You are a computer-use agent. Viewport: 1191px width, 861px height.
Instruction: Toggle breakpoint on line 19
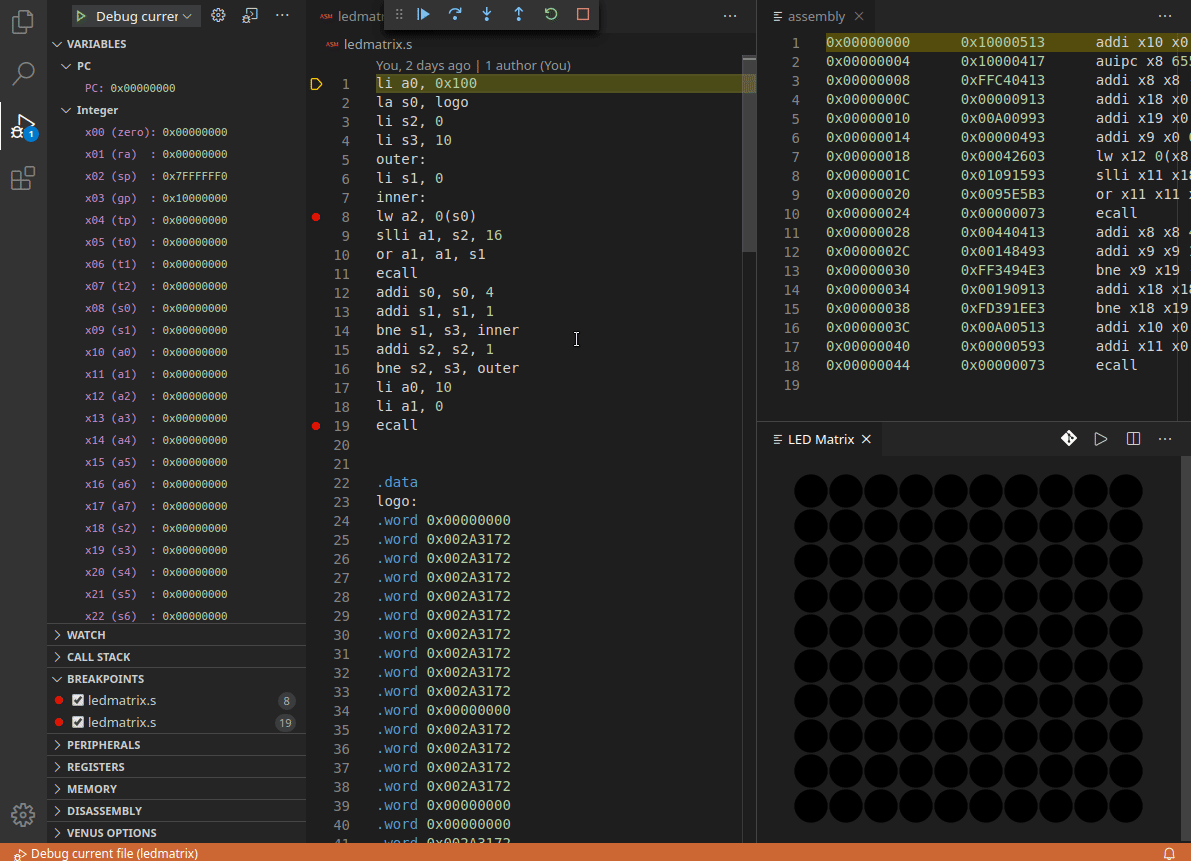click(316, 425)
